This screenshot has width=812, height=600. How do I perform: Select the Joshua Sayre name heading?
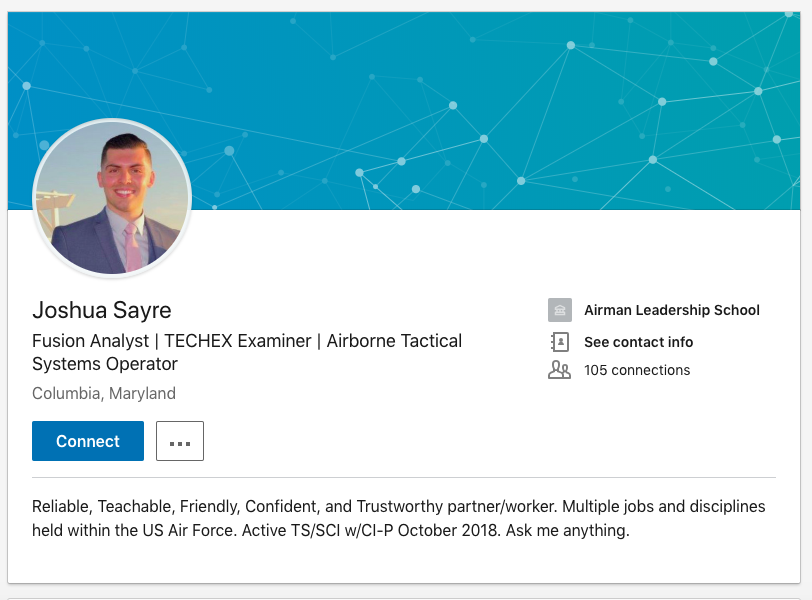pos(102,310)
